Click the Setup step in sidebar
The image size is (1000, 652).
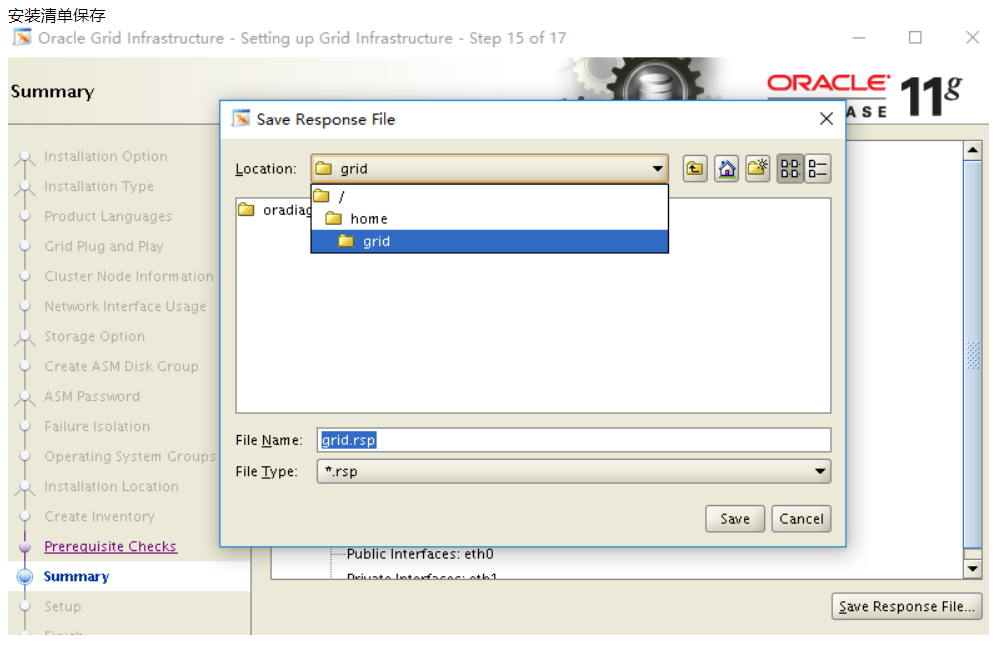[x=62, y=606]
